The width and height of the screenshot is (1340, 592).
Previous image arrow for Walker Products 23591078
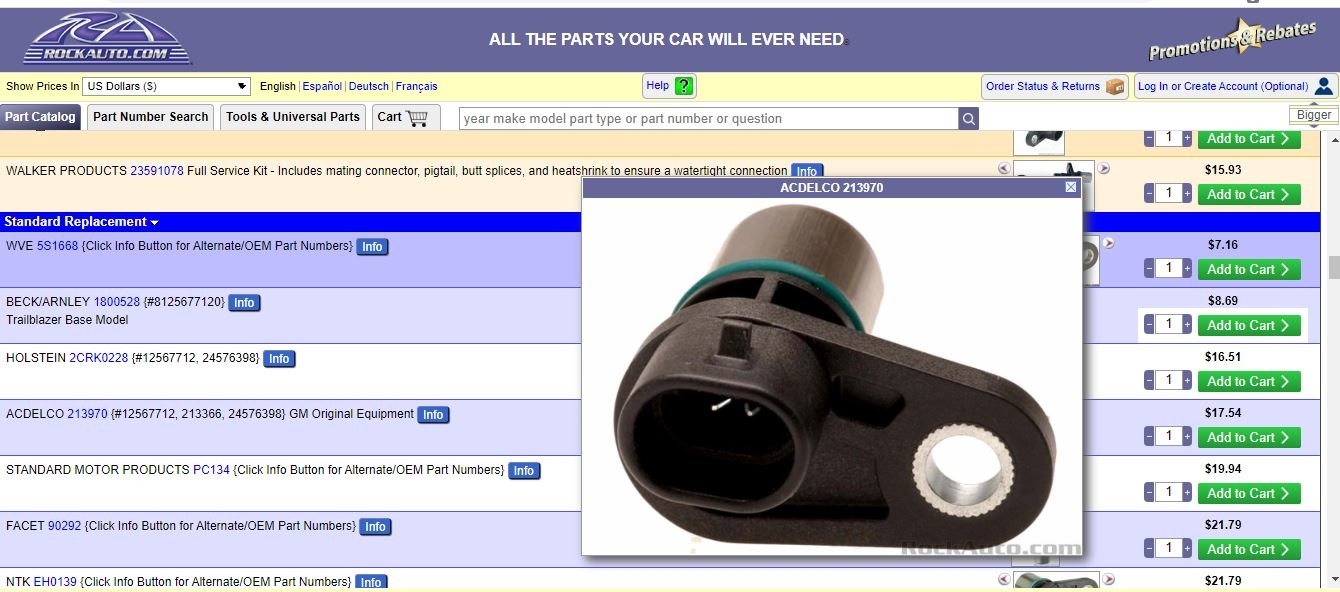coord(1004,168)
